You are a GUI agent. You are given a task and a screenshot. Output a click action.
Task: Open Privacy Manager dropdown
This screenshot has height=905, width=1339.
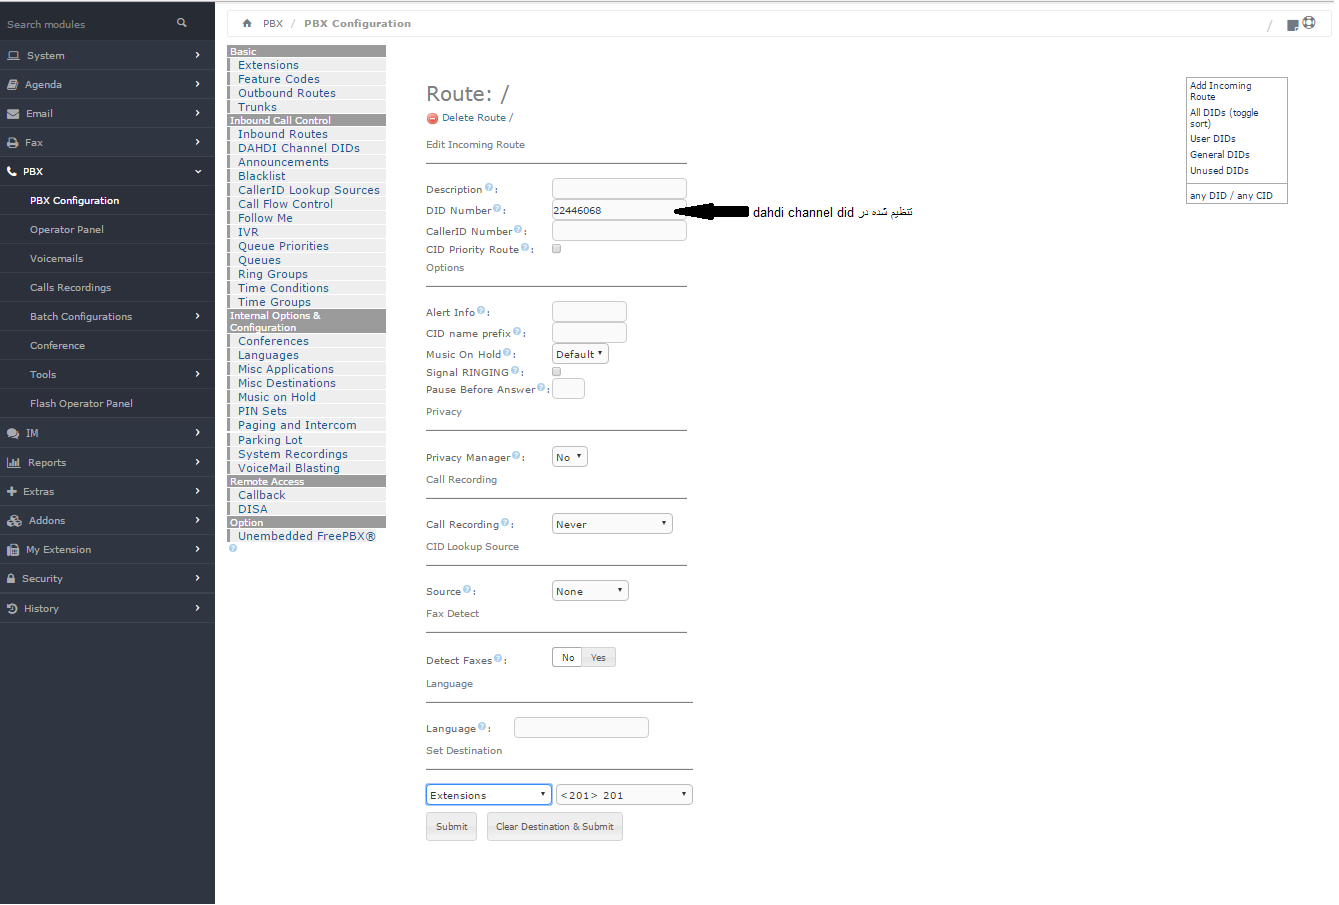click(570, 457)
